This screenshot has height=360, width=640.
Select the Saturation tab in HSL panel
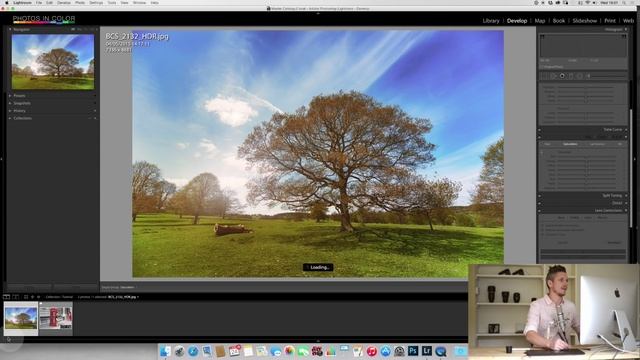pyautogui.click(x=570, y=144)
